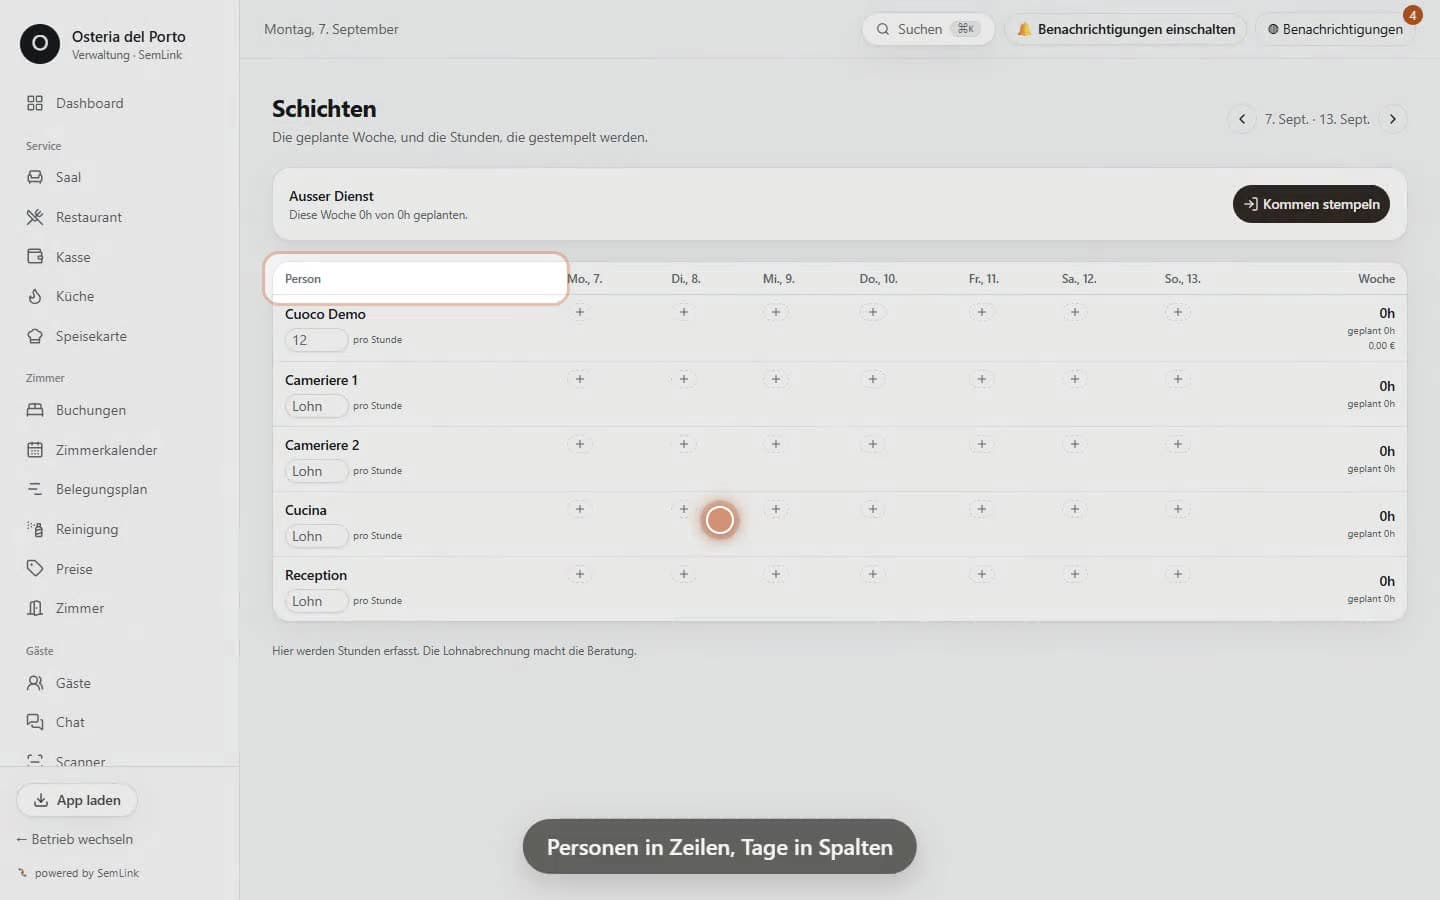Edit Cuoco Demo hourly wage field
This screenshot has width=1440, height=900.
(316, 340)
